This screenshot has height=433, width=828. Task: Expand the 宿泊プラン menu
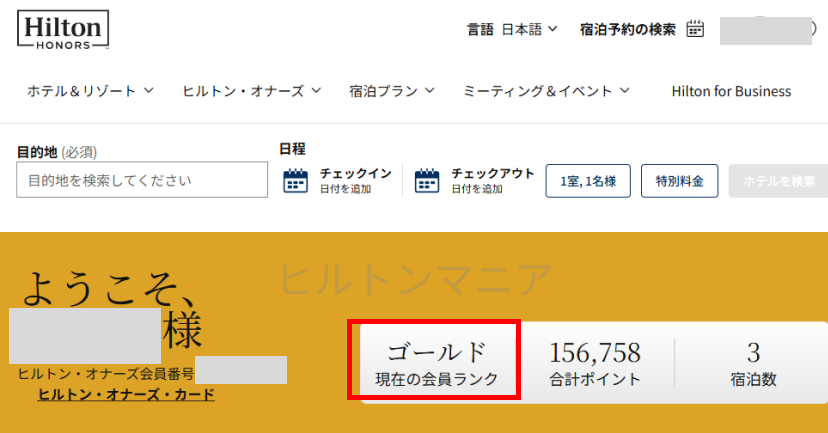pos(392,91)
